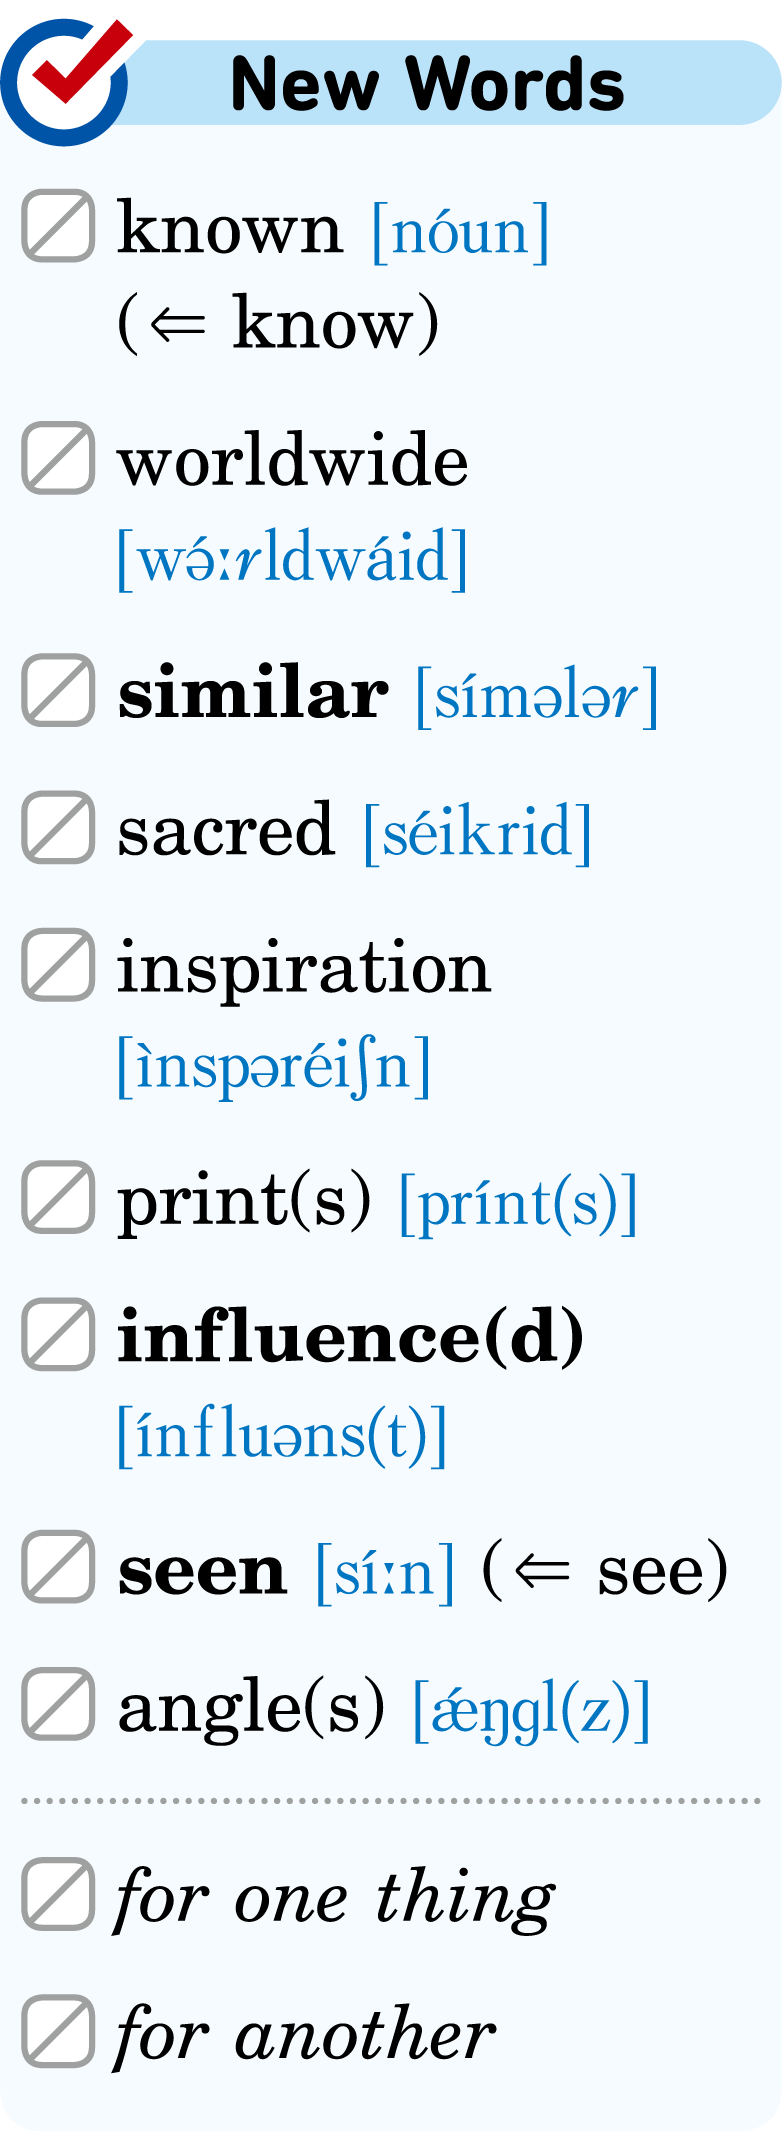Tick the 'for one thing' checkbox
782x2132 pixels.
59,1894
